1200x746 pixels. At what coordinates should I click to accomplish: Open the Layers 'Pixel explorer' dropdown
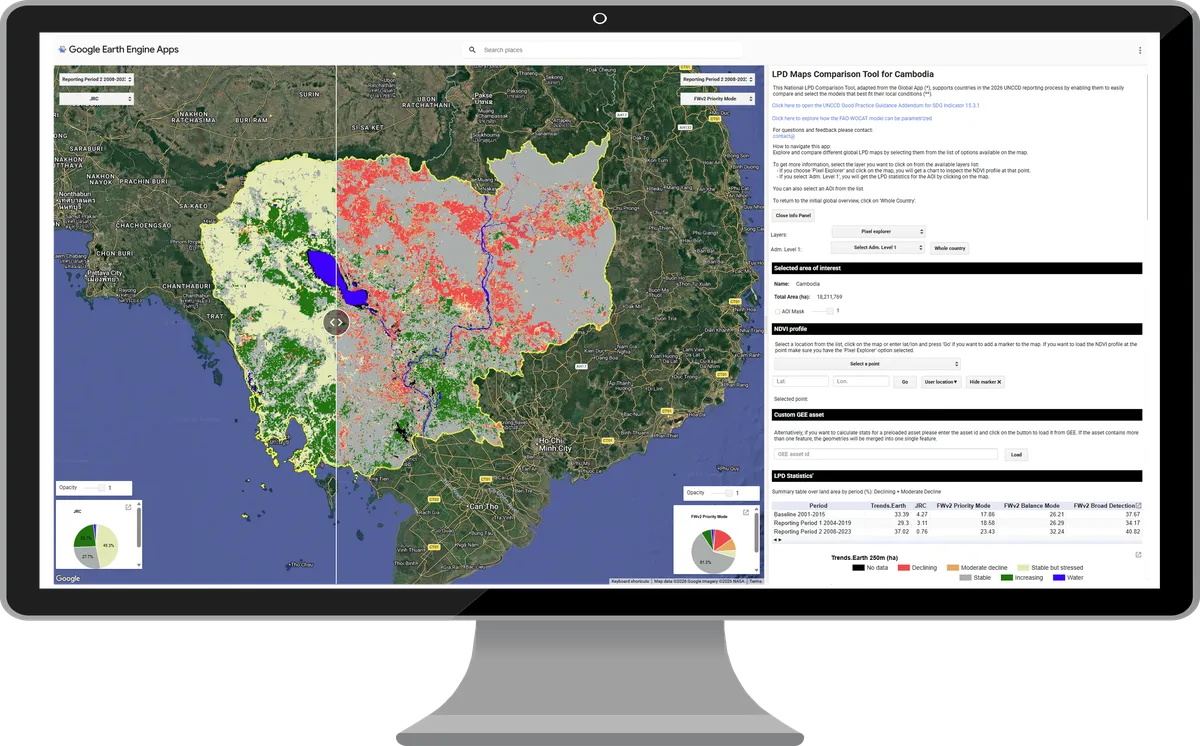click(x=878, y=231)
